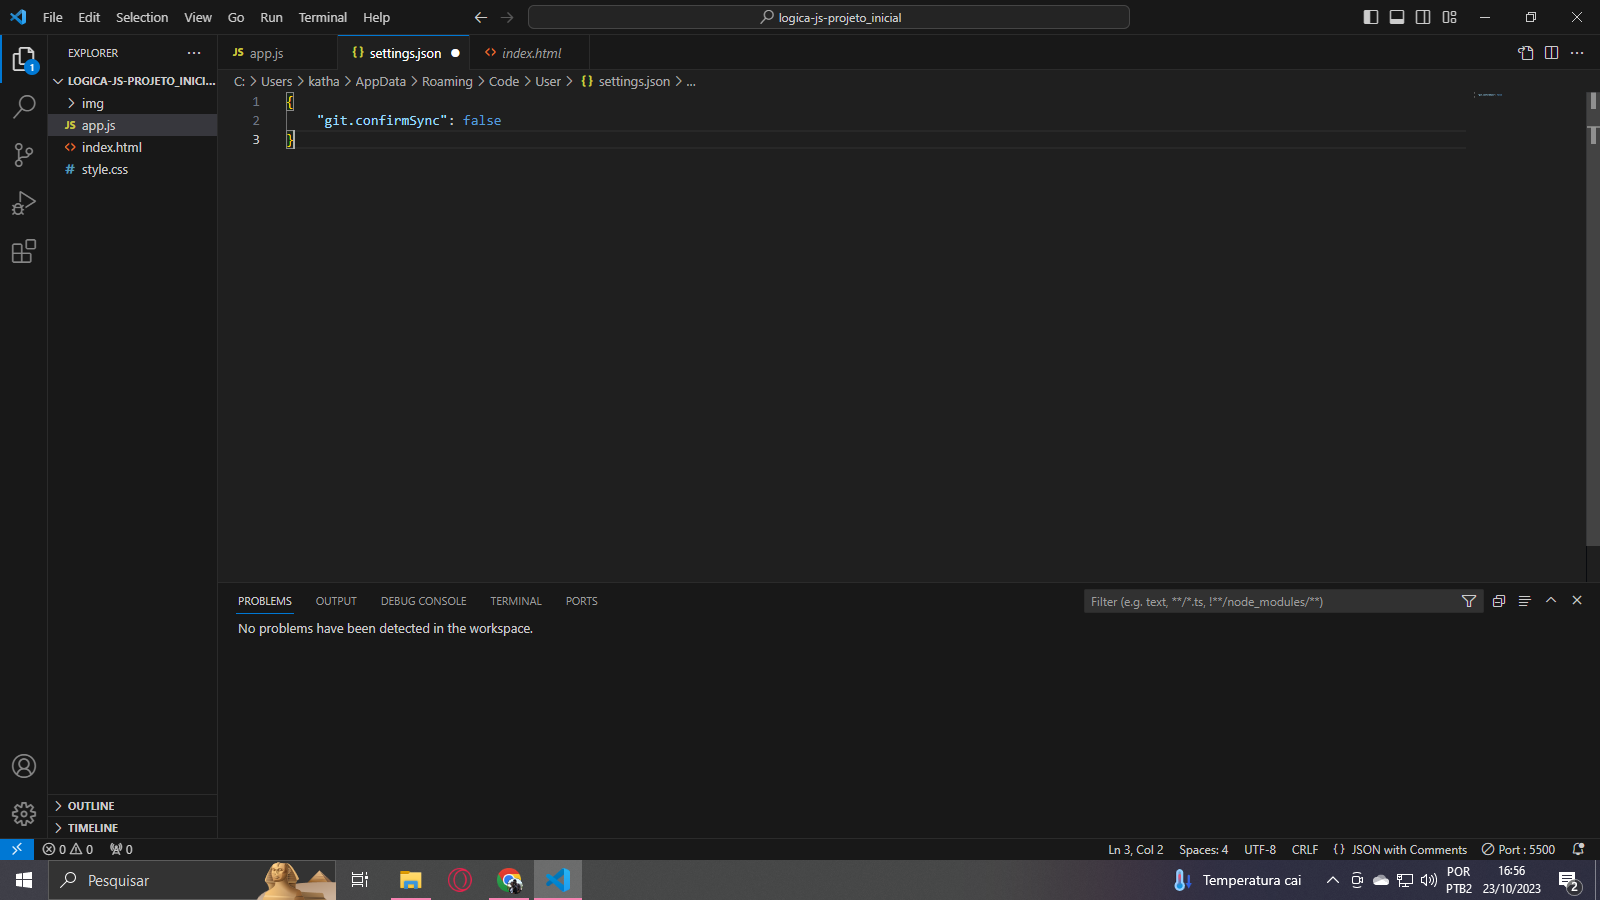The height and width of the screenshot is (900, 1600).
Task: Change indentation via Spaces: 4
Action: pos(1203,849)
